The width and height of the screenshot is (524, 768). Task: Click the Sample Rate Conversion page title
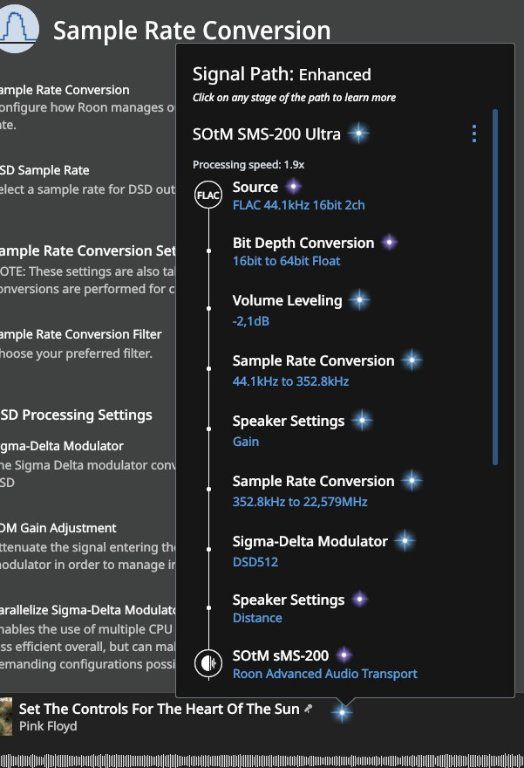click(x=192, y=30)
